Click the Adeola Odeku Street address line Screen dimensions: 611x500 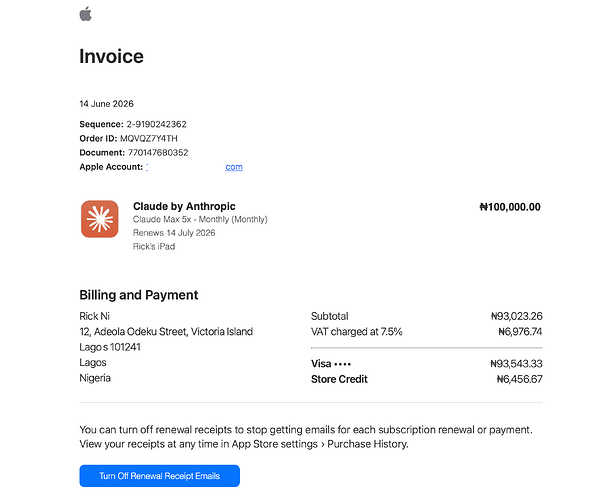coord(166,332)
